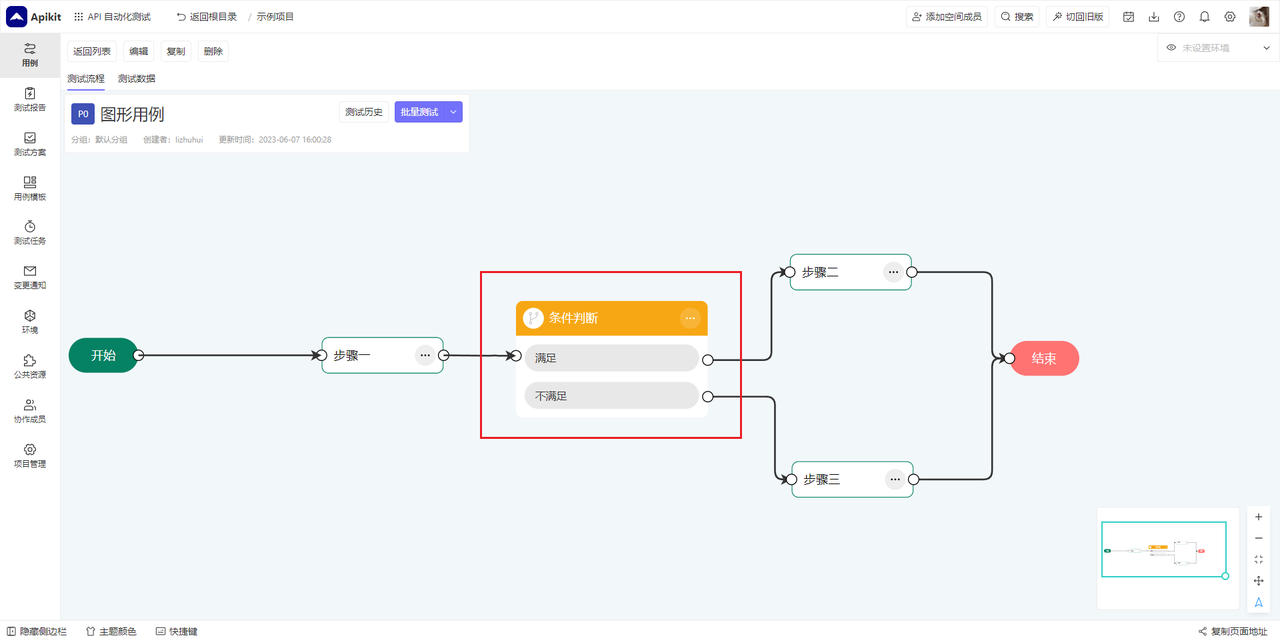
Task: Expand the 未设置环境 environment dropdown
Action: (x=1218, y=48)
